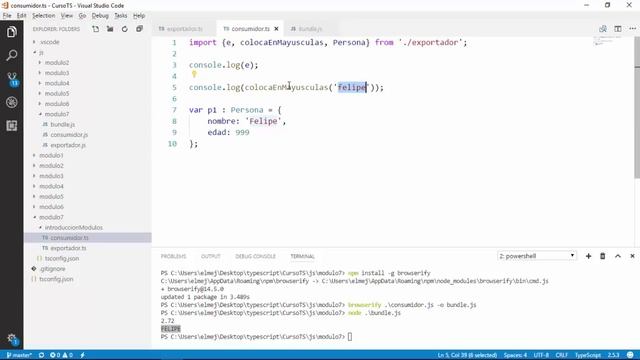Click the CRLF end-of-line selector
The height and width of the screenshot is (360, 640).
coord(562,355)
